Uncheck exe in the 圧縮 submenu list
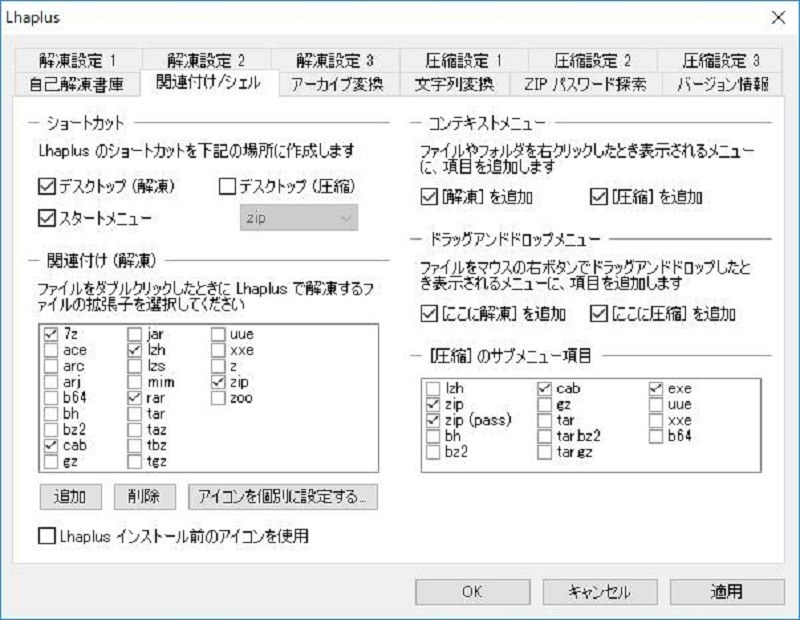Viewport: 800px width, 620px height. pyautogui.click(x=656, y=388)
